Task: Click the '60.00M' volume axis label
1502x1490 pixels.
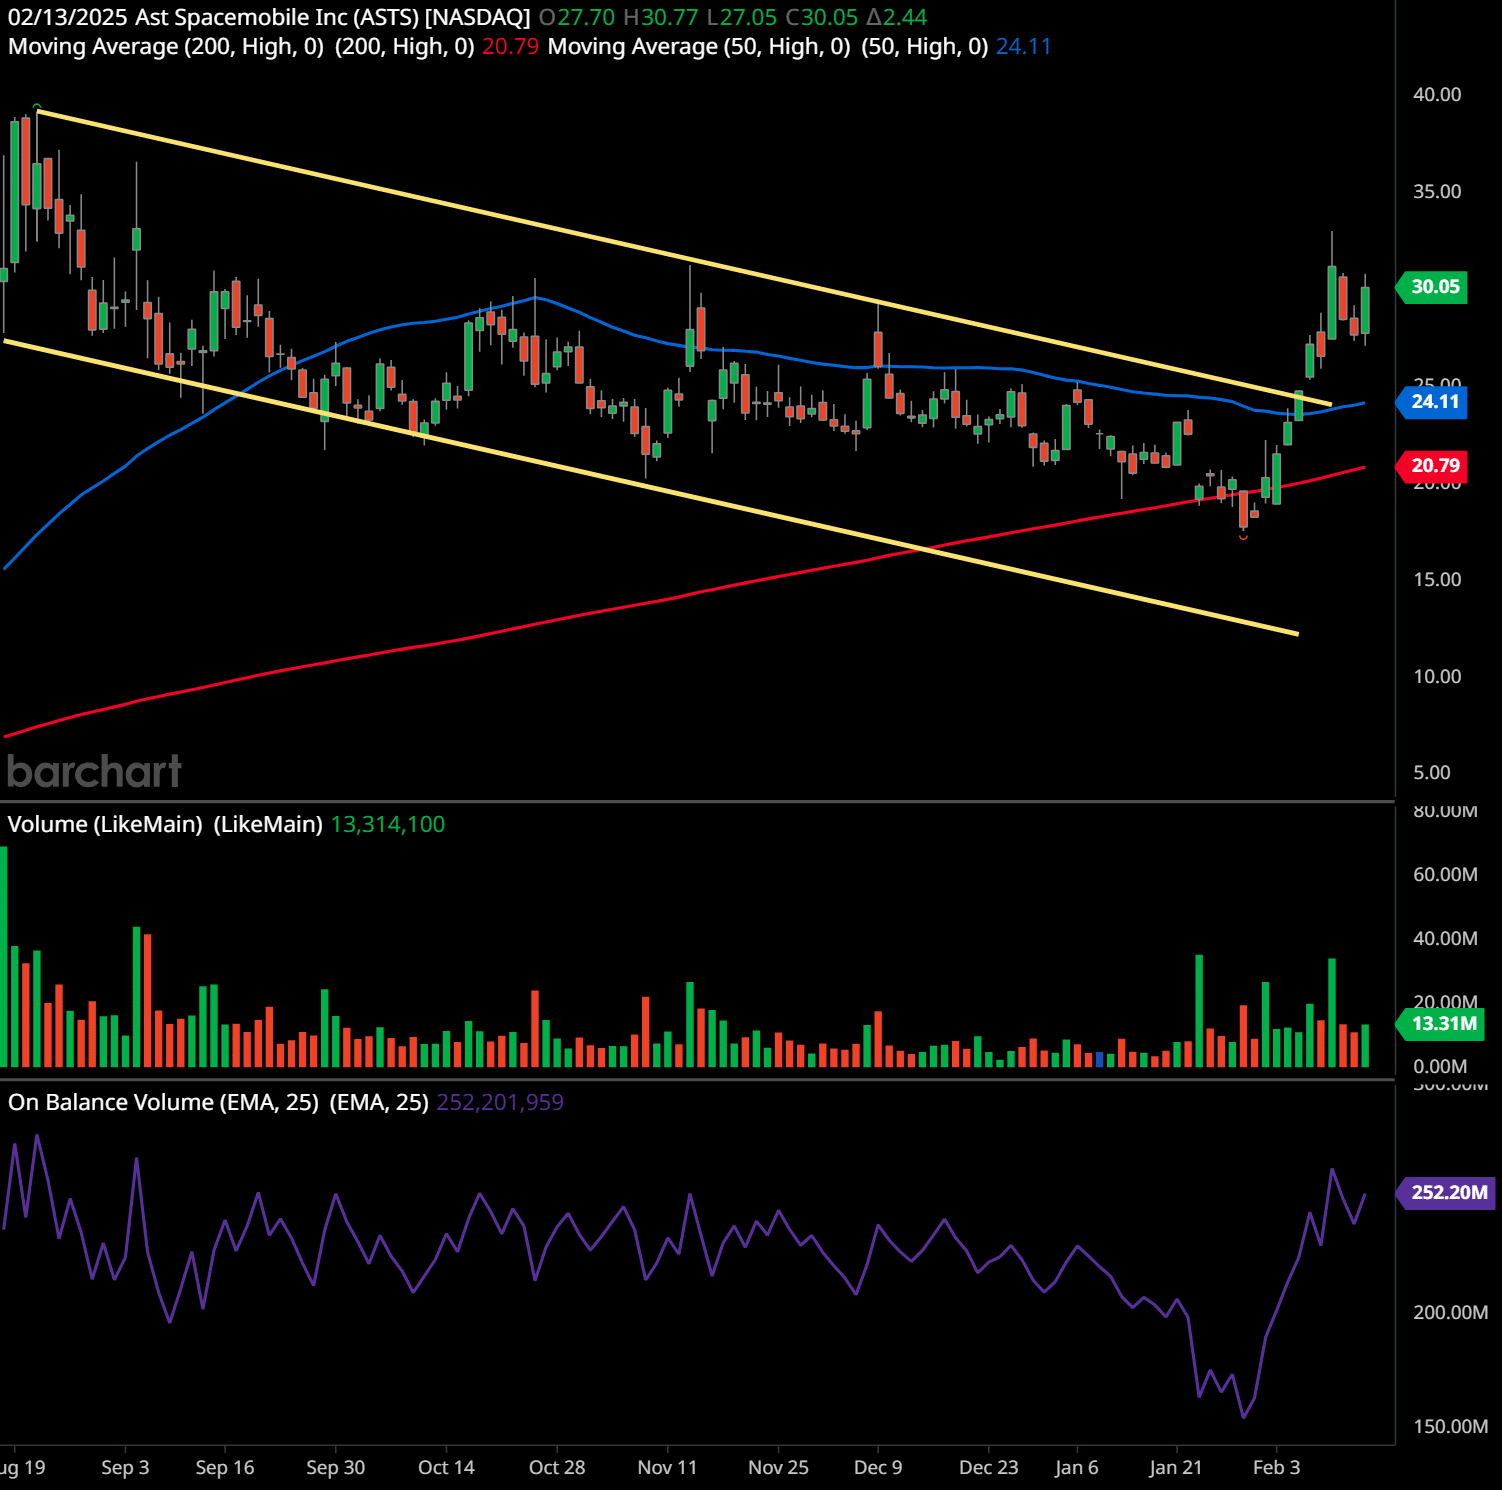Action: pyautogui.click(x=1445, y=874)
